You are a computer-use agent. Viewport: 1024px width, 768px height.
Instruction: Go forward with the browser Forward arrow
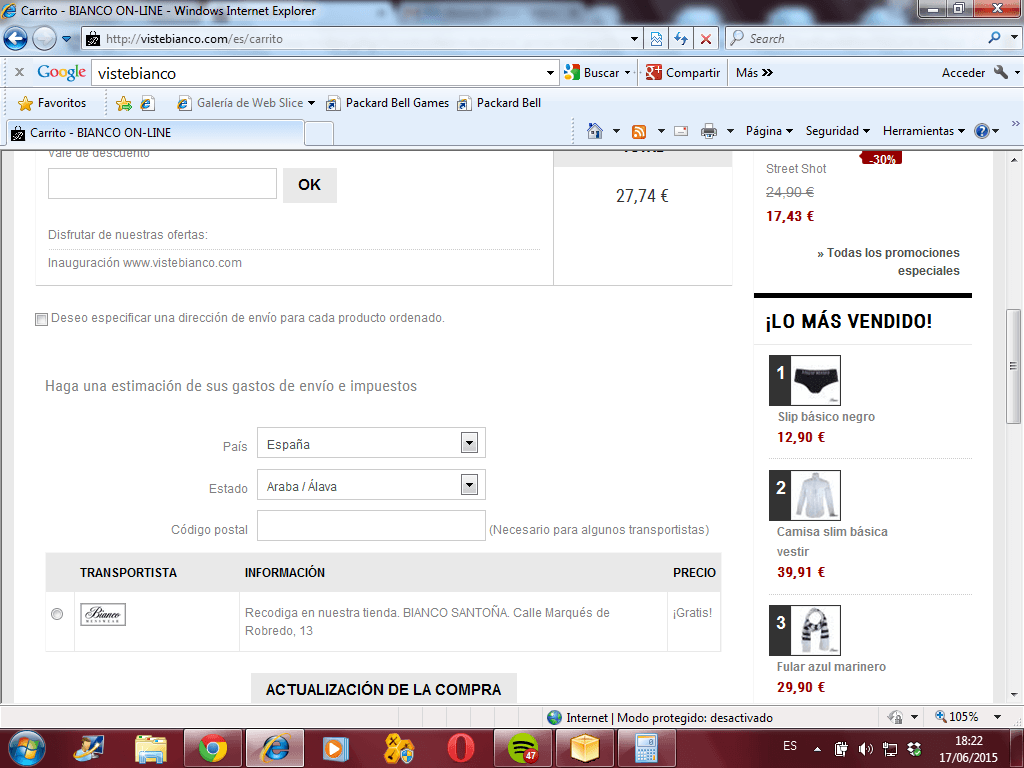click(x=44, y=39)
